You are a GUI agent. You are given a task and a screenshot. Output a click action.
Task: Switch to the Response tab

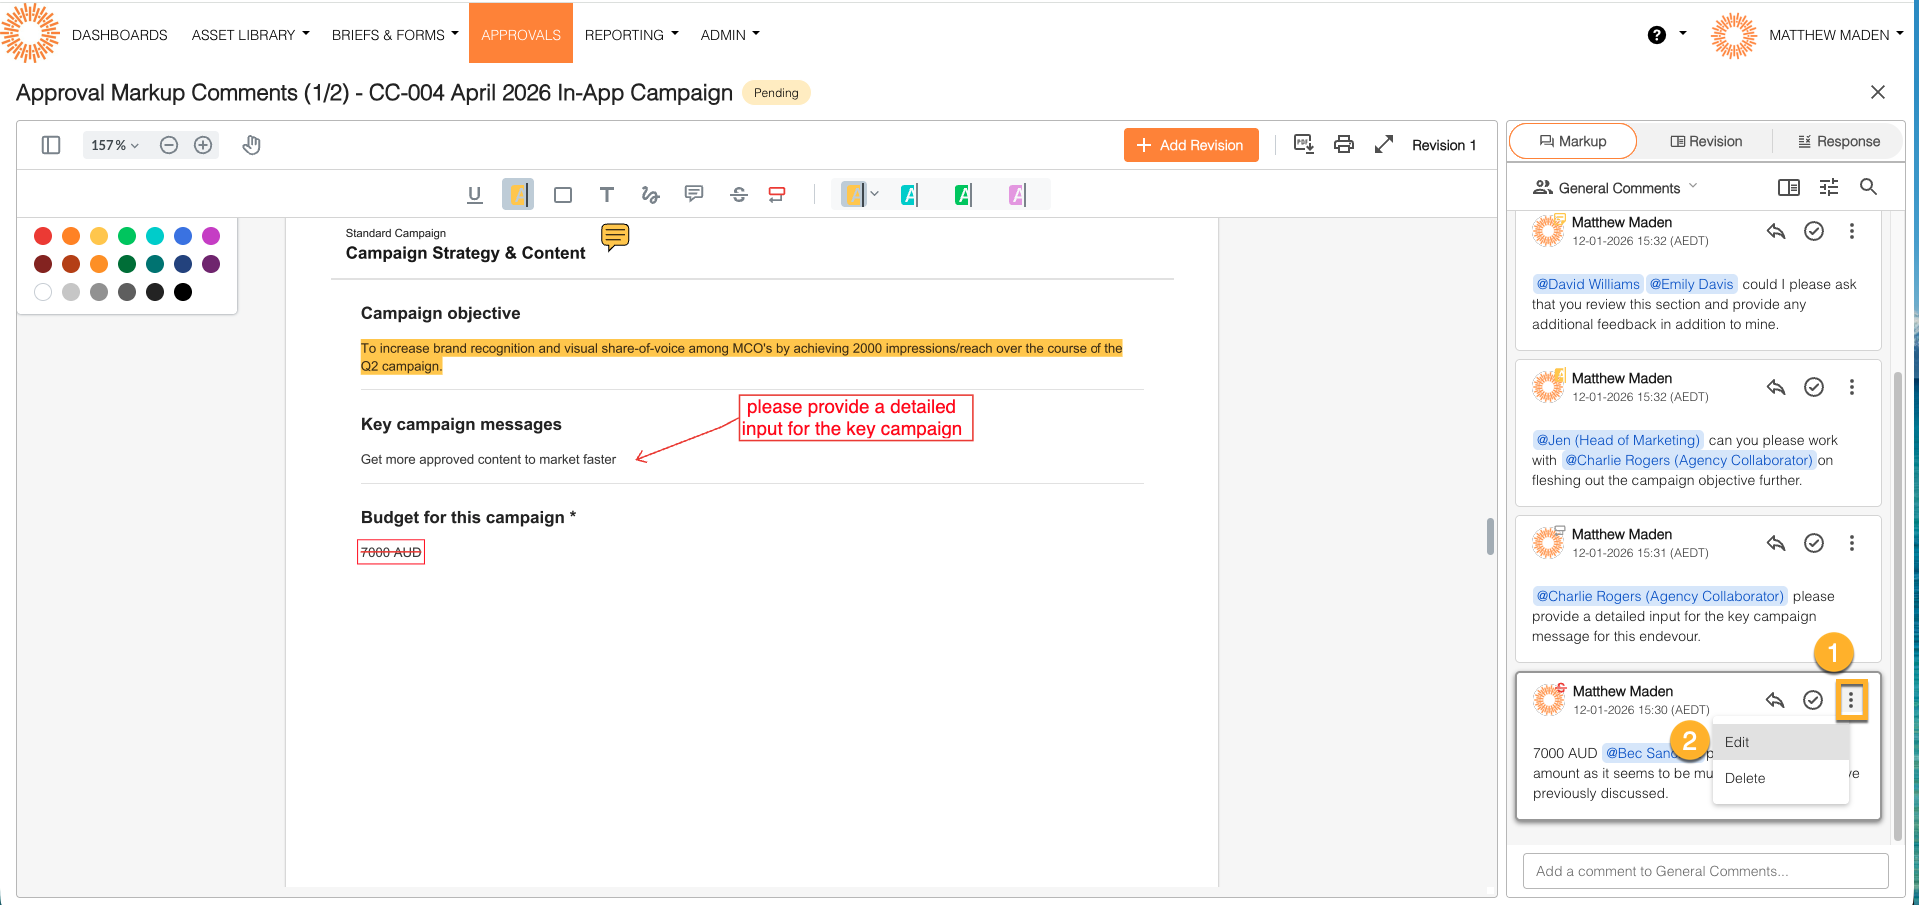pos(1839,141)
